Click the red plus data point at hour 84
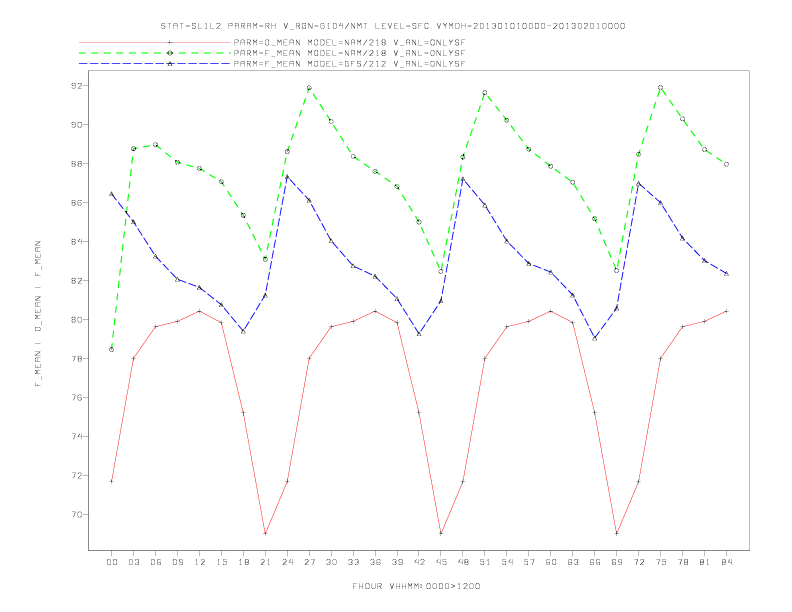The height and width of the screenshot is (612, 792). (726, 311)
